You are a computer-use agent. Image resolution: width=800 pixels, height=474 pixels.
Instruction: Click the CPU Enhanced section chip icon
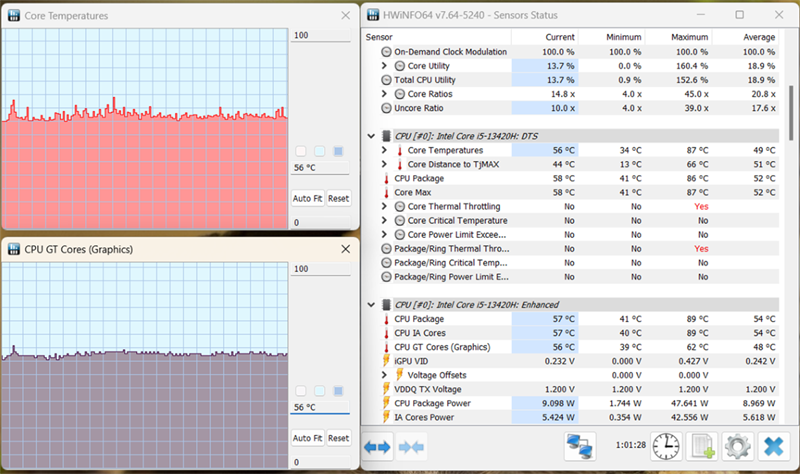tap(386, 305)
